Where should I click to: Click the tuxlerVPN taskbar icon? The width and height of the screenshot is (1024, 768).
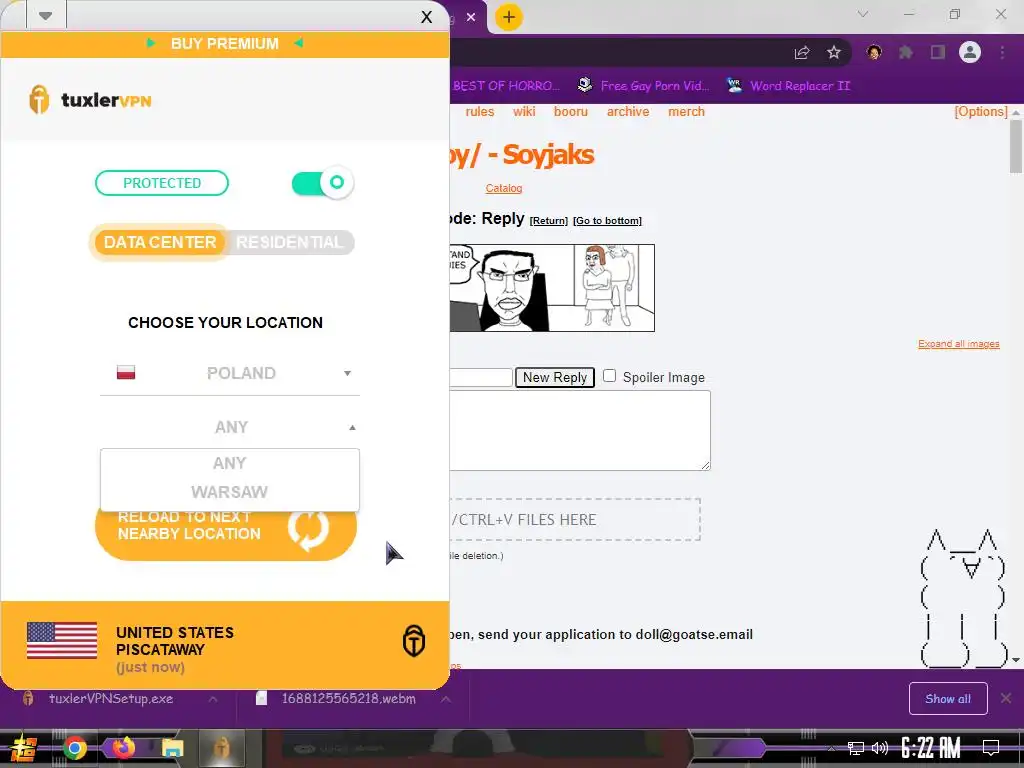(221, 748)
